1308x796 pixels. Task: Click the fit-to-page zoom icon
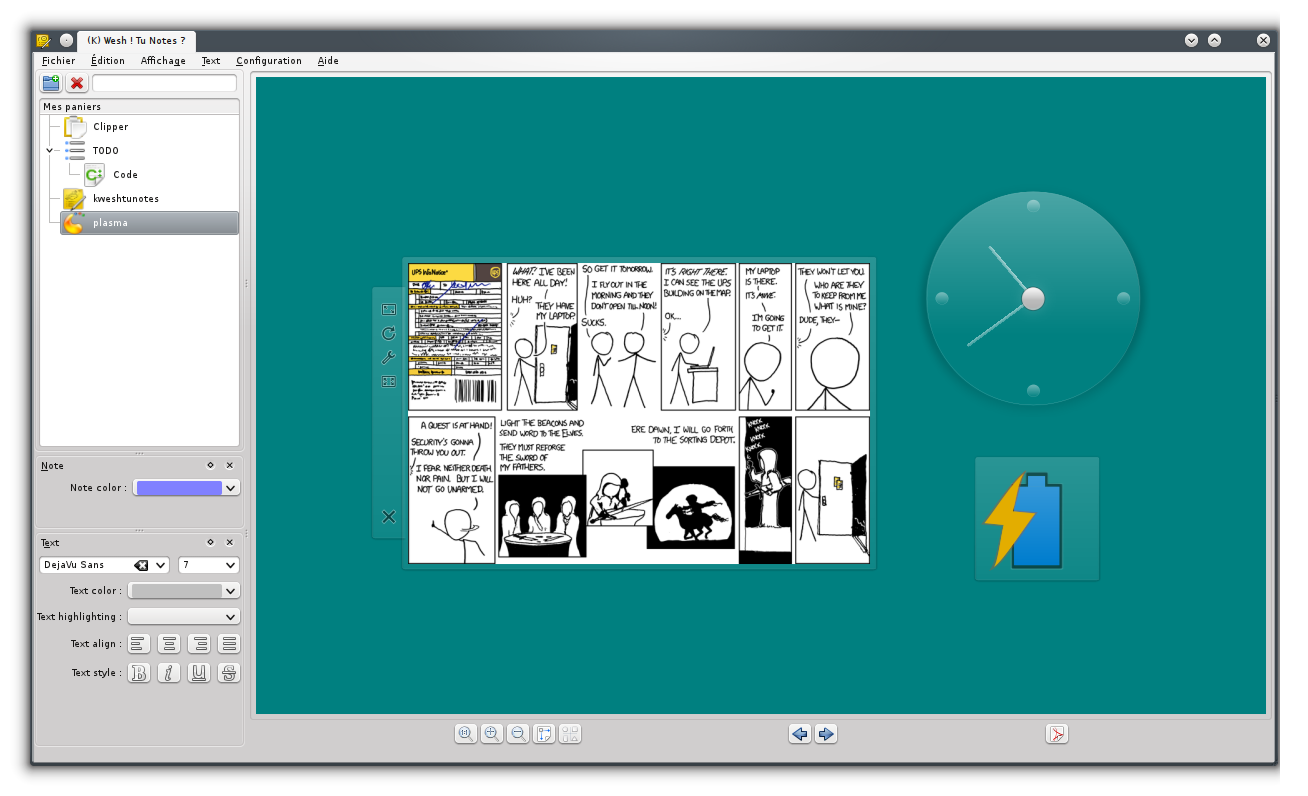544,734
